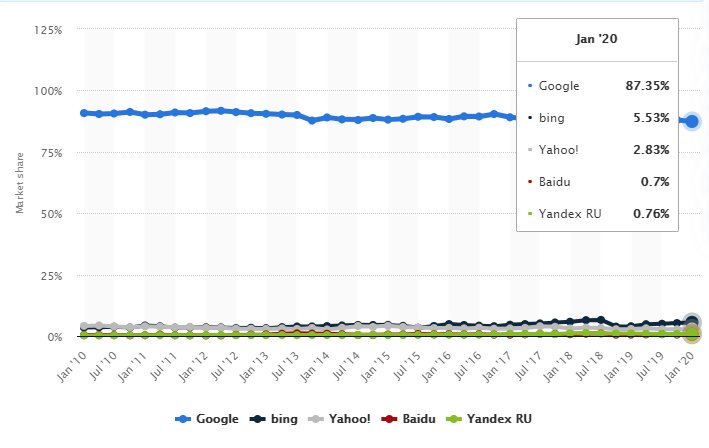Click Yahoo! 2.83% tooltip row

tap(597, 149)
